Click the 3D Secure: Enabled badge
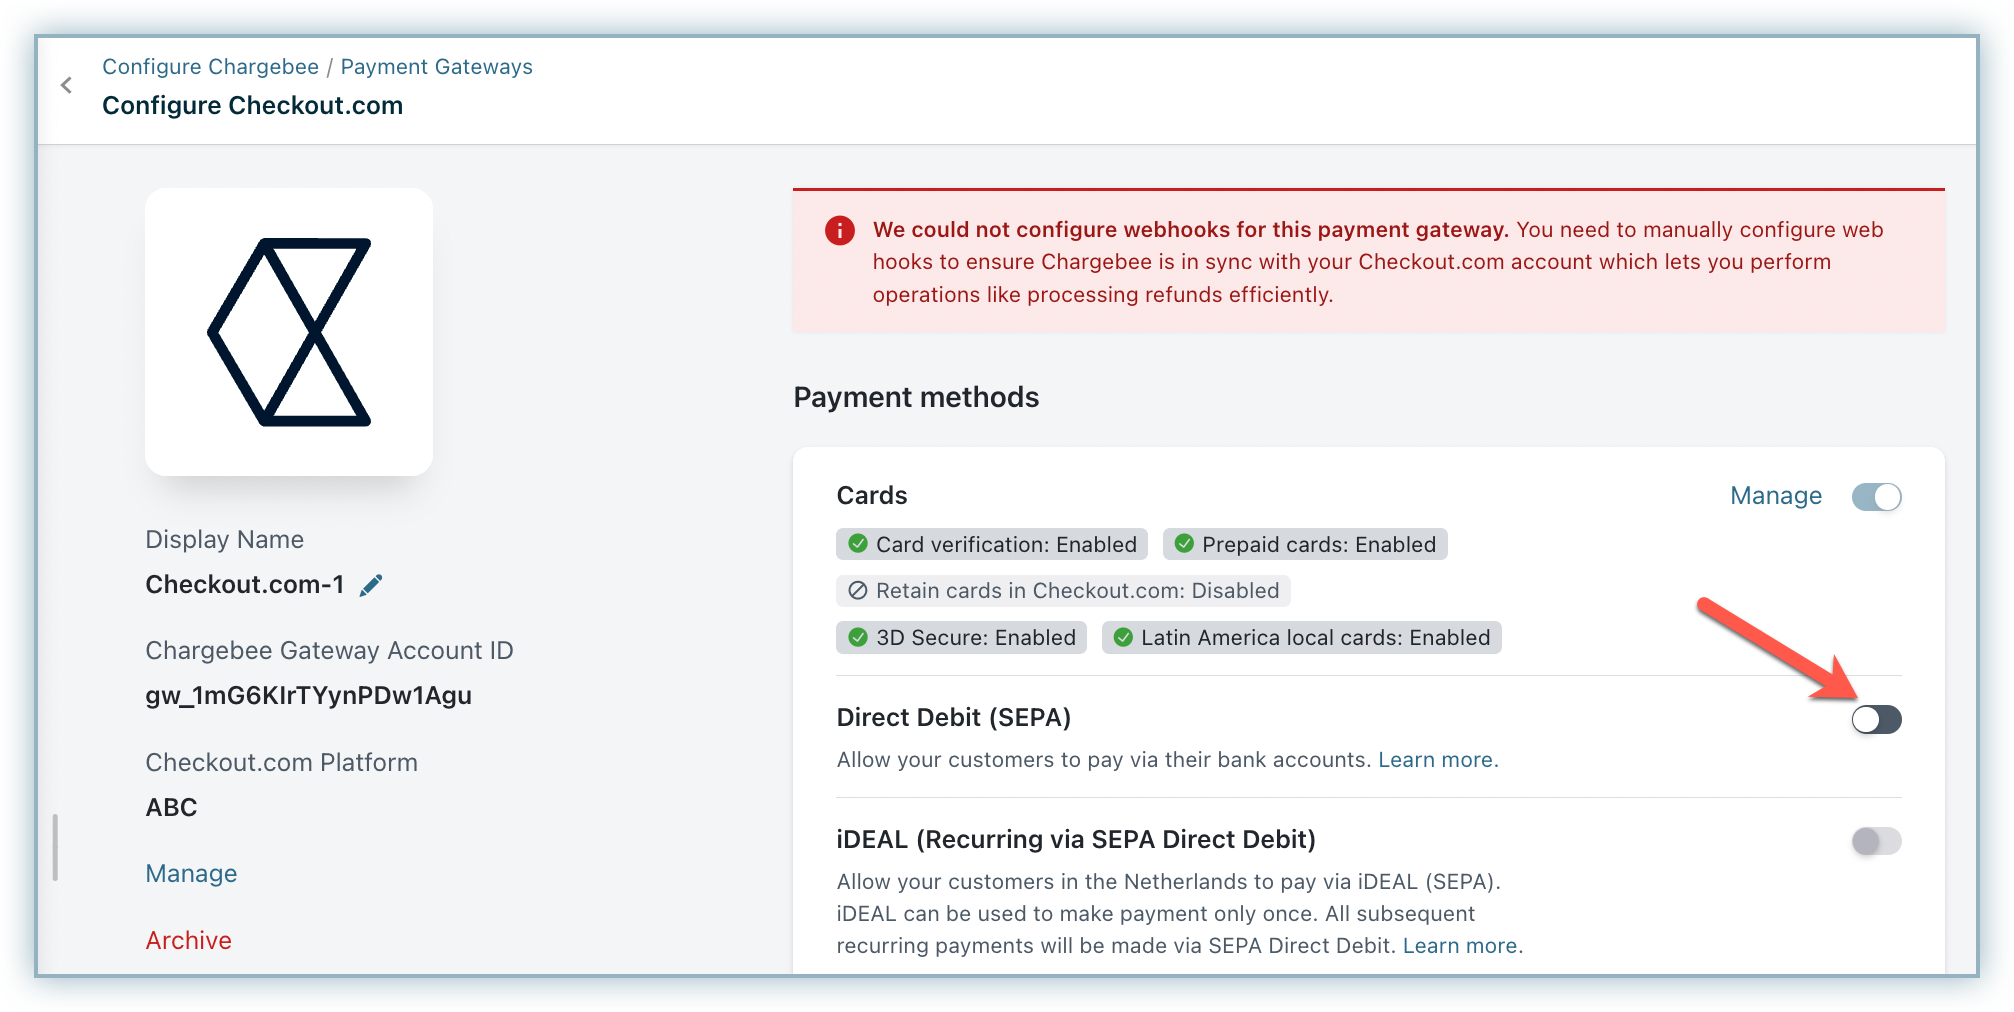The width and height of the screenshot is (2014, 1012). [x=962, y=638]
